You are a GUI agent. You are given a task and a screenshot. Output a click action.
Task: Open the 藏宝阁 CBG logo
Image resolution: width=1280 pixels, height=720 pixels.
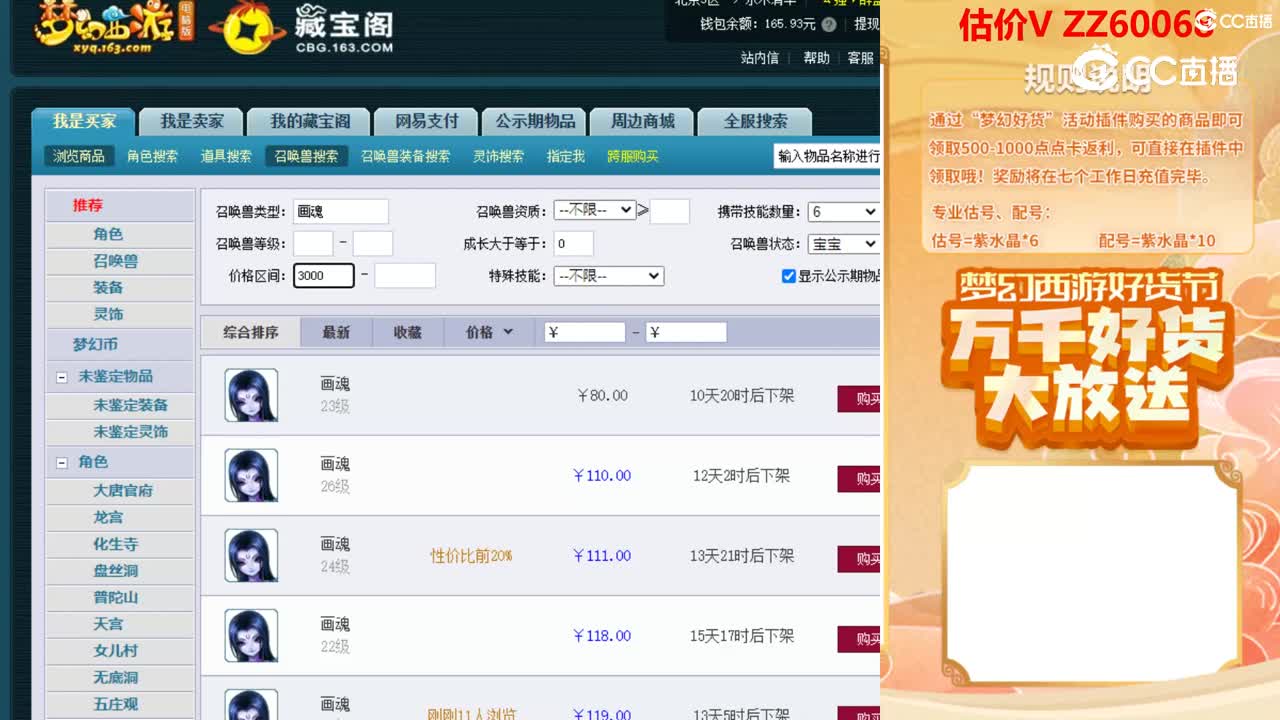coord(302,28)
